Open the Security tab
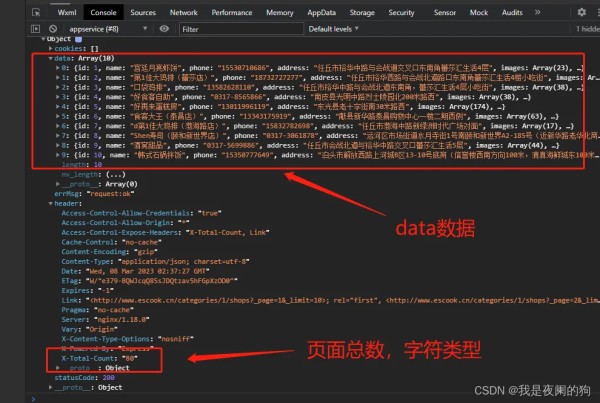Screen dimensions: 600x403 tap(401, 13)
